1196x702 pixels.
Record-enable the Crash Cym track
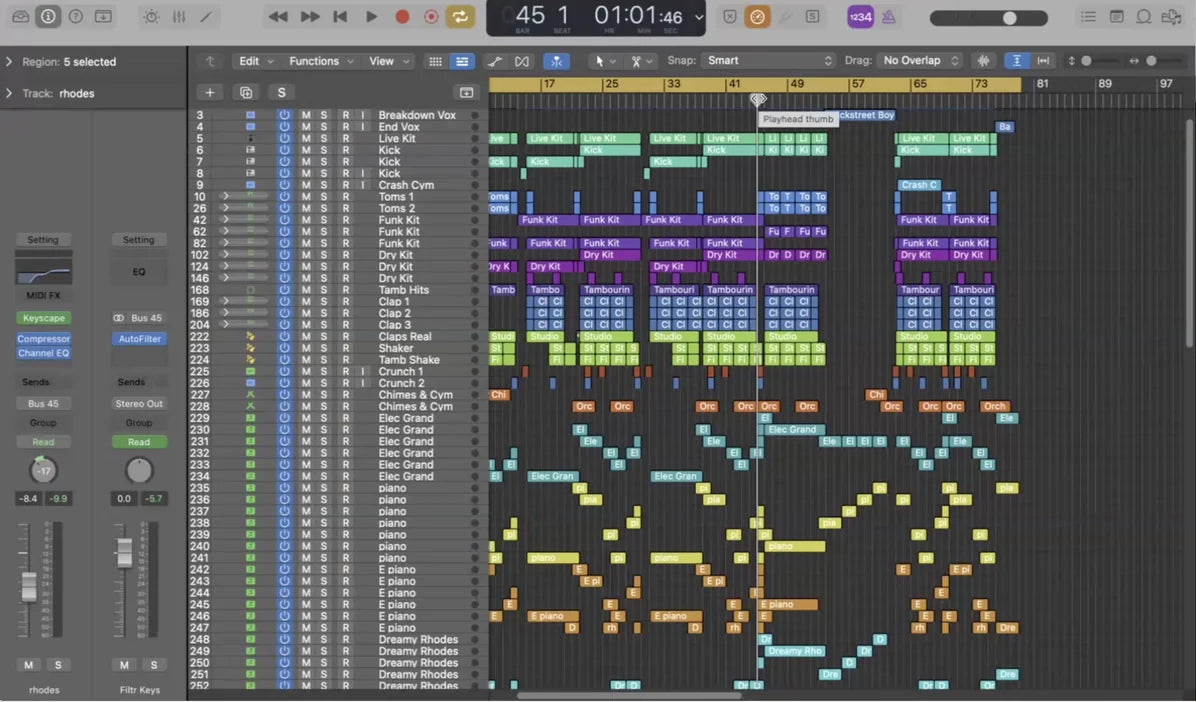pyautogui.click(x=346, y=185)
